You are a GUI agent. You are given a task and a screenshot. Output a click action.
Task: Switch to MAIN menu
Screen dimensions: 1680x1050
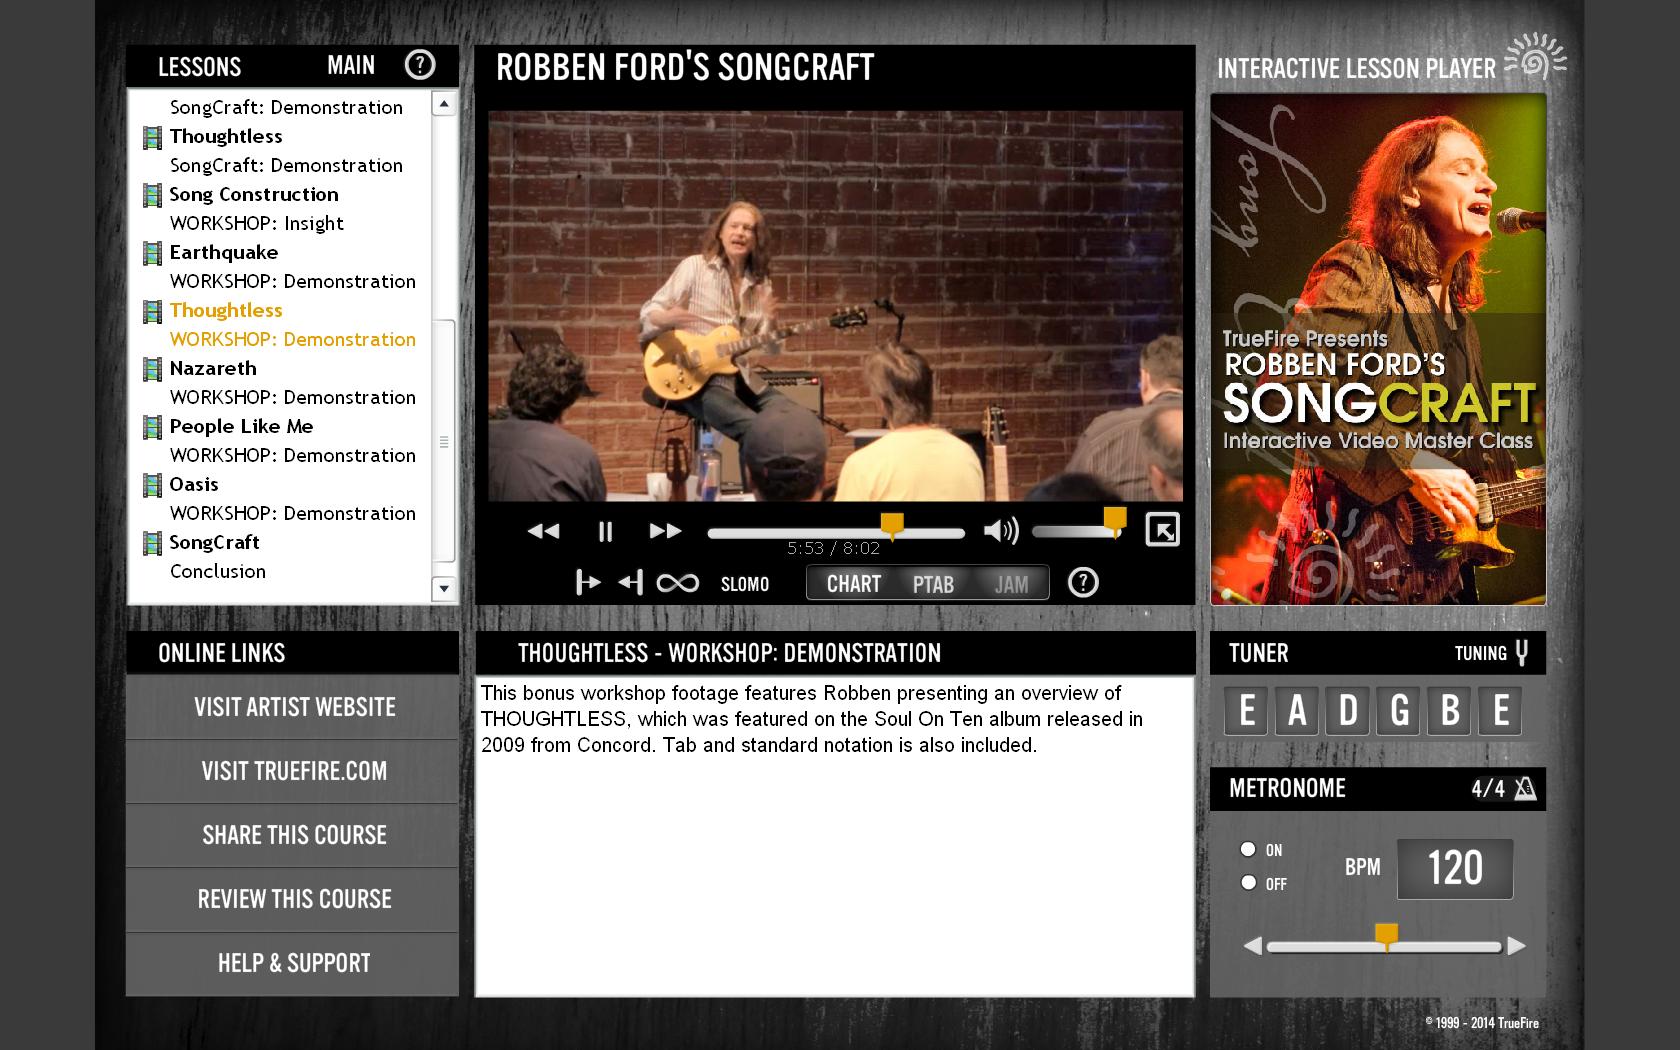(351, 66)
